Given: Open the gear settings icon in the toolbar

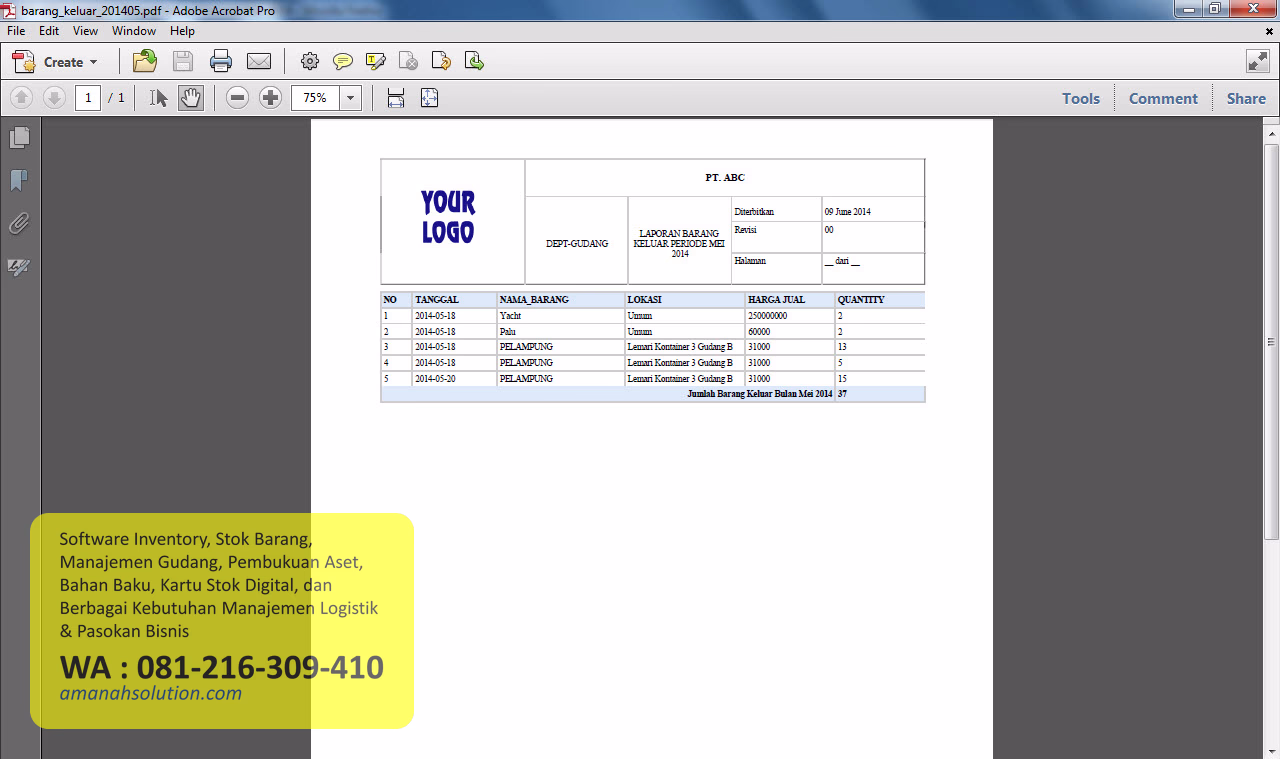Looking at the screenshot, I should (x=310, y=62).
